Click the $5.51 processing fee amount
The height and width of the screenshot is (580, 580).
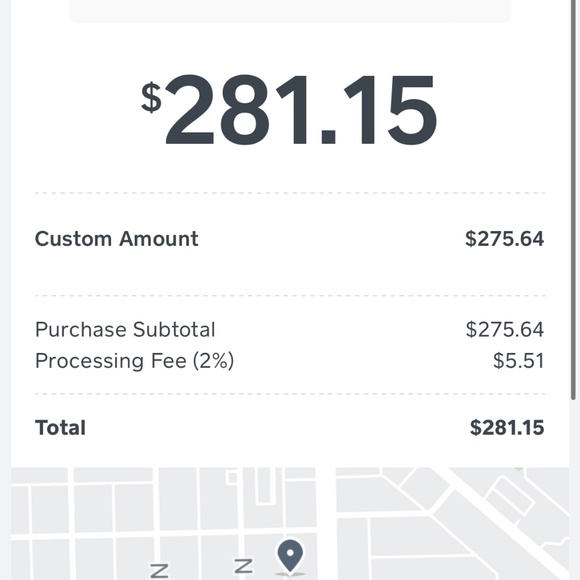(x=519, y=361)
